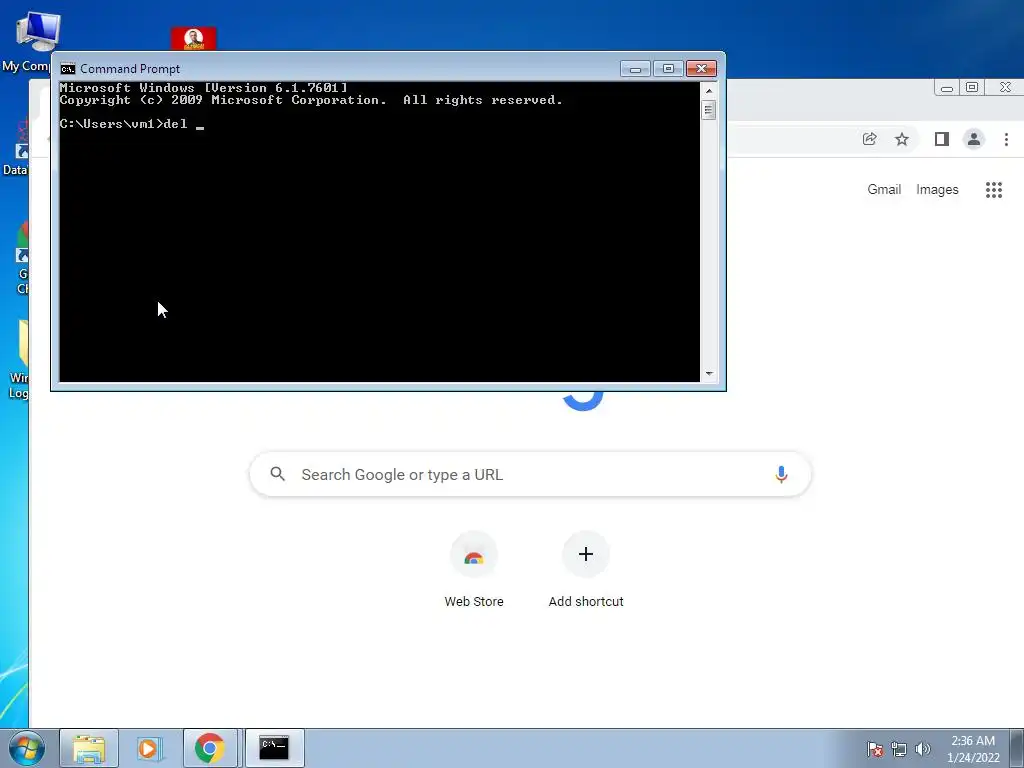
Task: Open the Web Store shortcut
Action: 474,570
